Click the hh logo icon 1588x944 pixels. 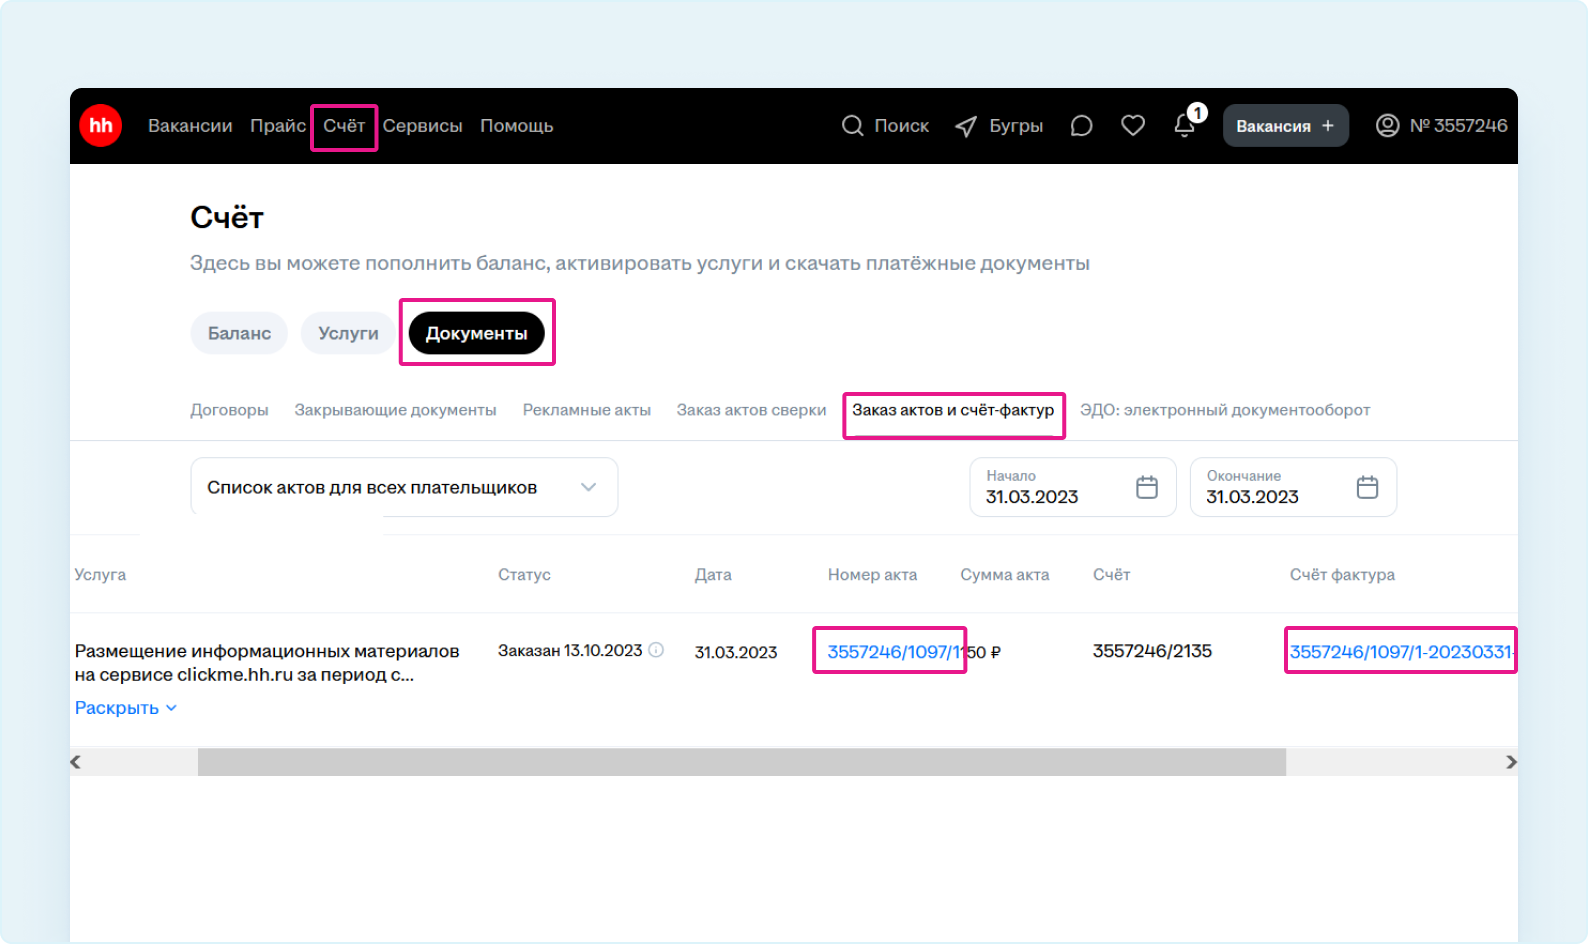[101, 126]
